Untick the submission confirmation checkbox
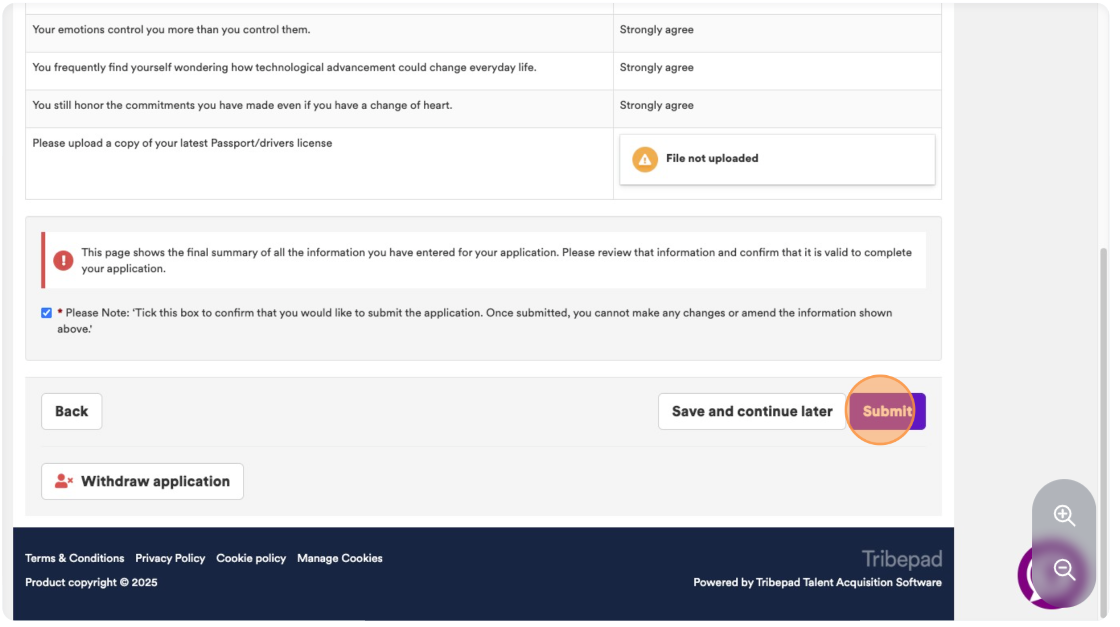 click(46, 315)
